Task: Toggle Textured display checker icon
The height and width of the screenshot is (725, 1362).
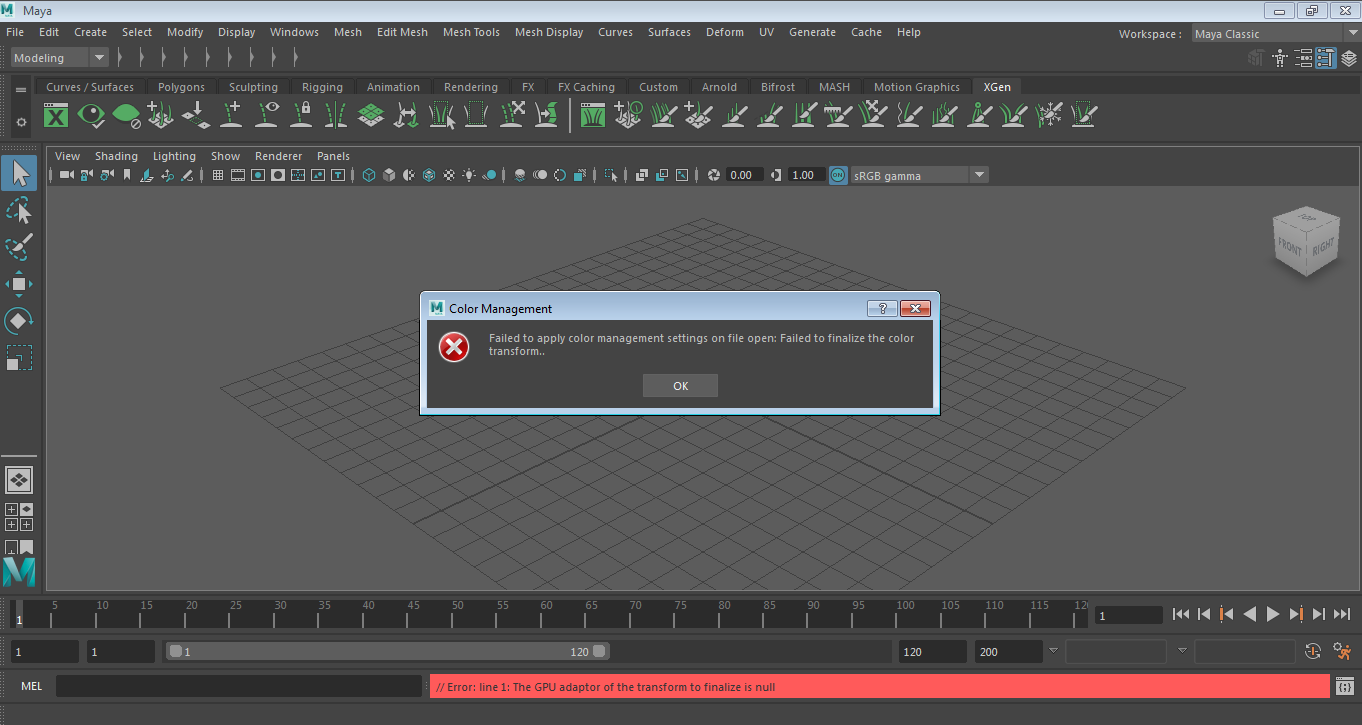Action: pos(448,175)
